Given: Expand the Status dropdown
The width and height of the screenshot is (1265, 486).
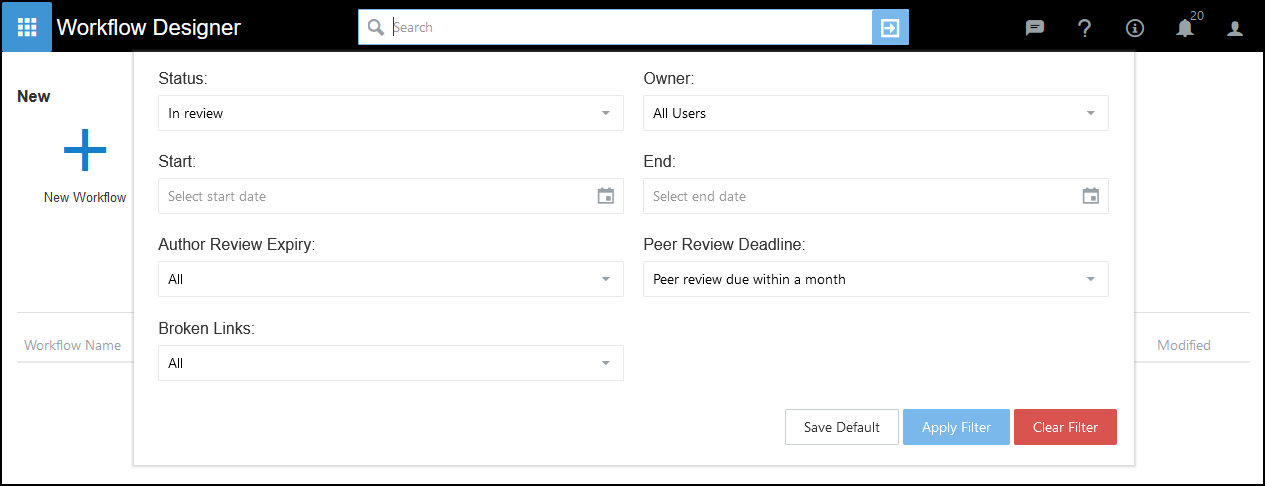Looking at the screenshot, I should click(390, 113).
